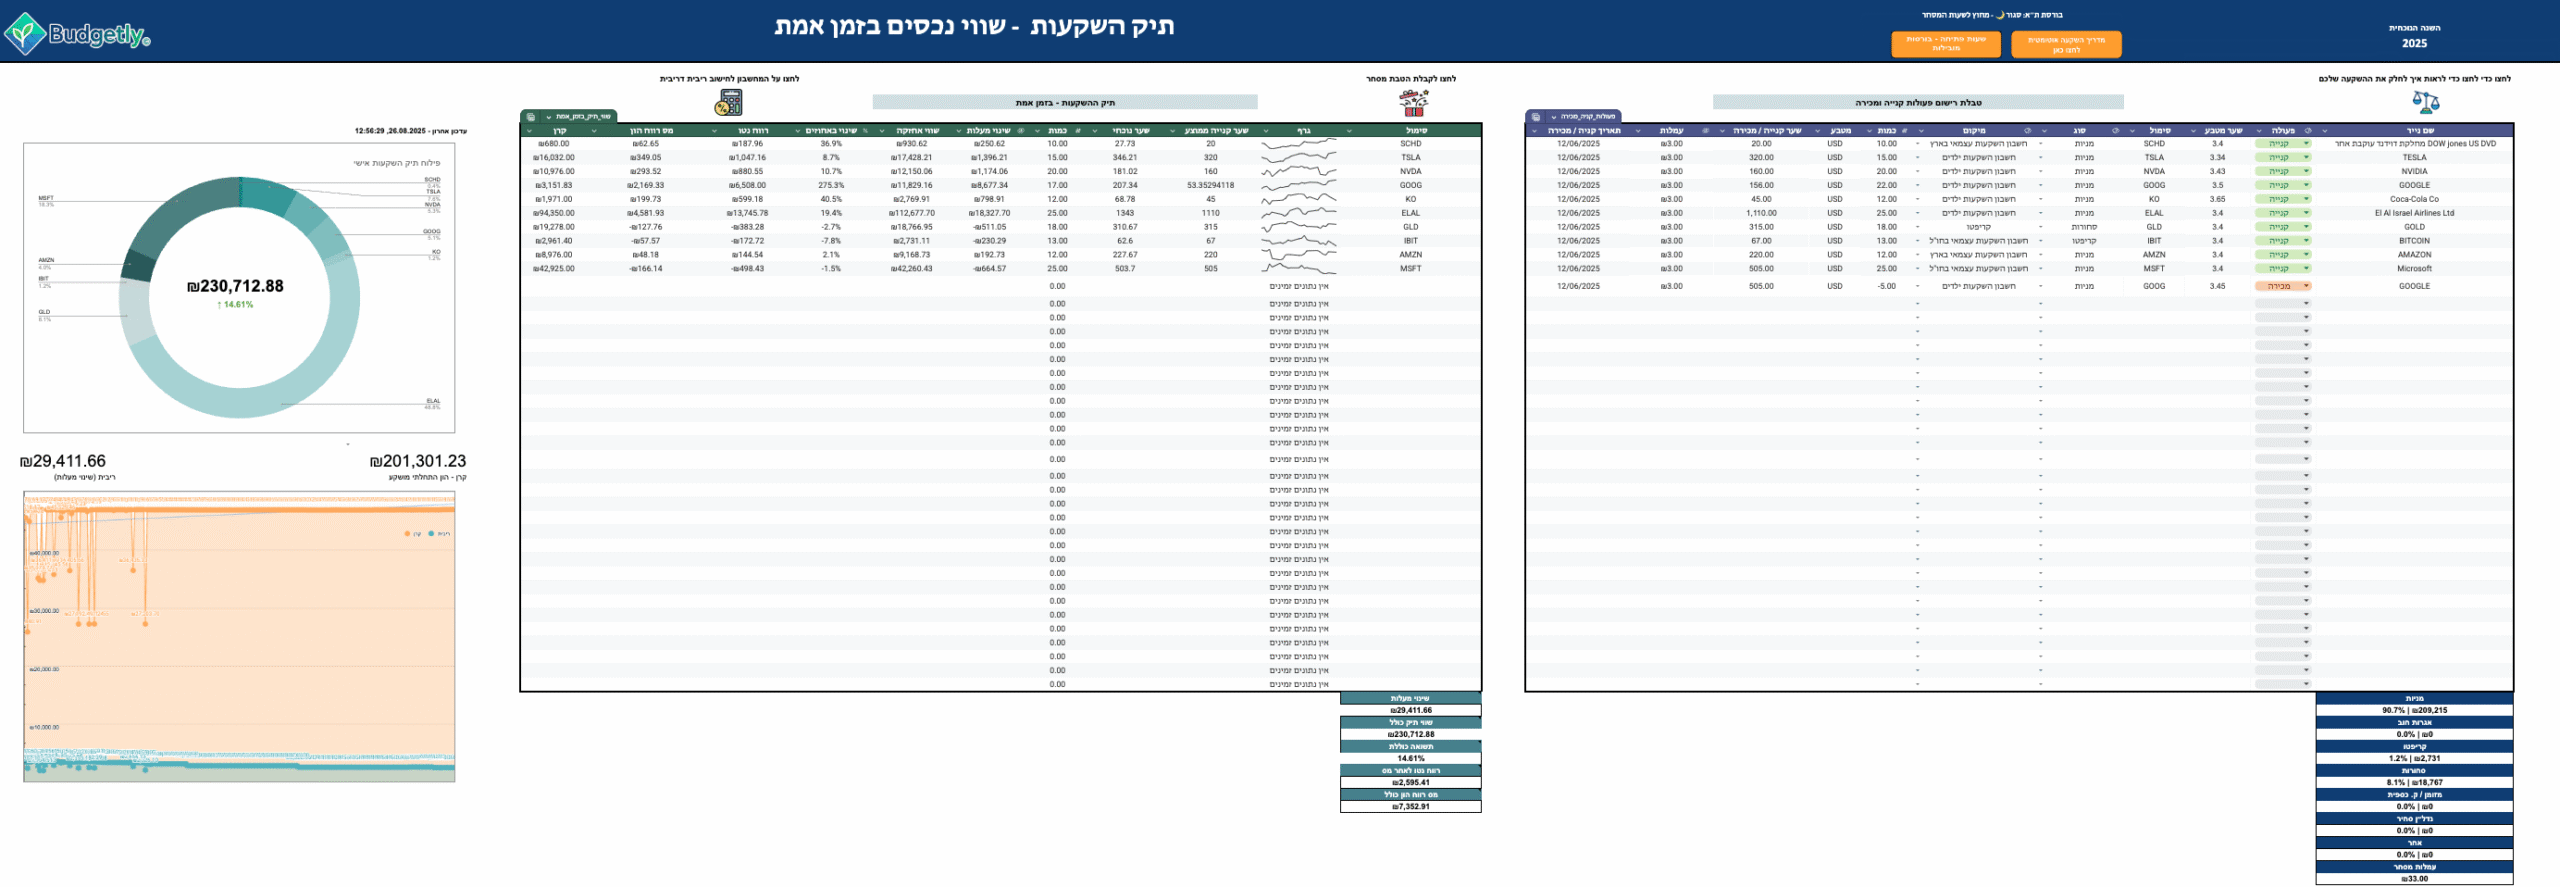2560x887 pixels.
Task: Click the table icon on the blue transactions table tab
Action: pos(1536,117)
